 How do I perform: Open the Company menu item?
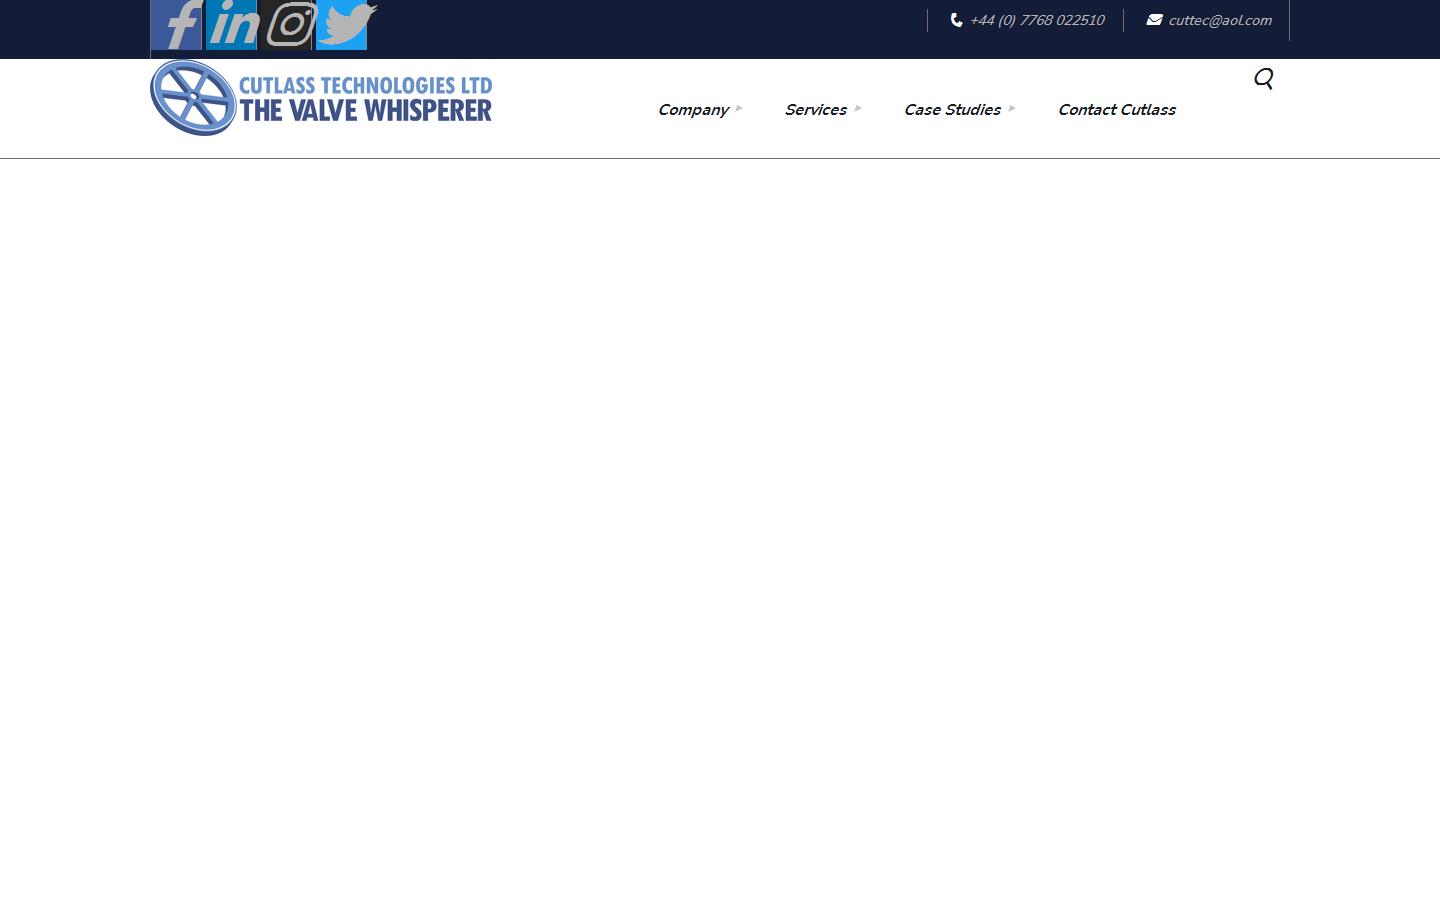(693, 110)
